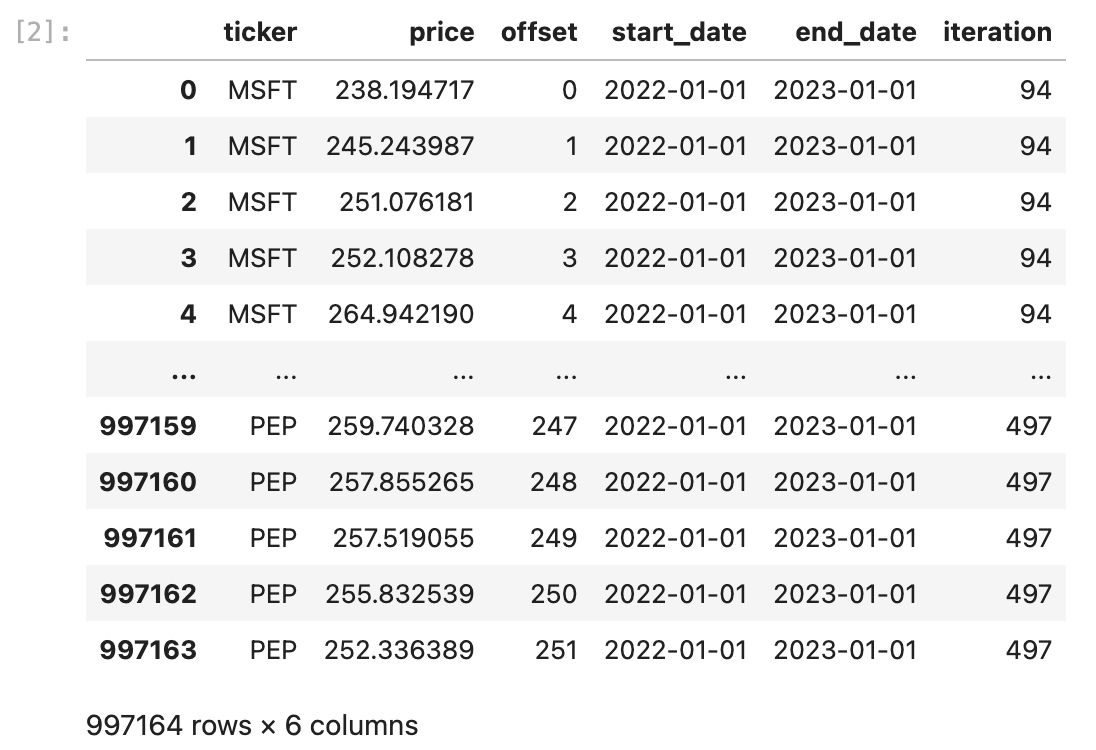Click the 997164 rows × 6 columns summary
The image size is (1096, 750).
[252, 726]
